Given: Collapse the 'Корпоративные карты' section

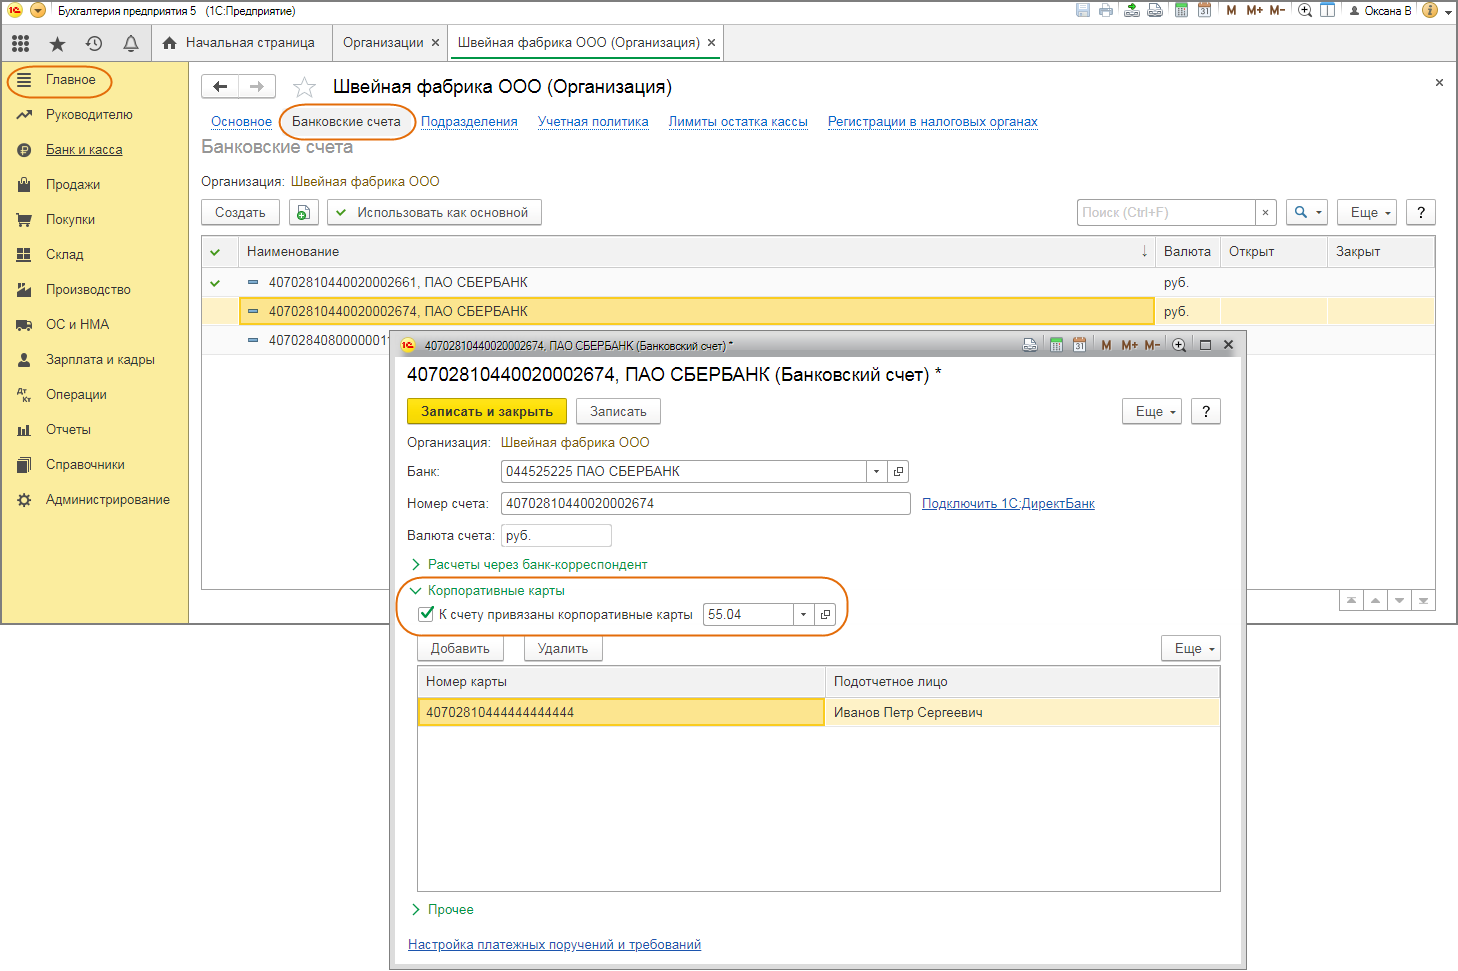Looking at the screenshot, I should (x=496, y=591).
